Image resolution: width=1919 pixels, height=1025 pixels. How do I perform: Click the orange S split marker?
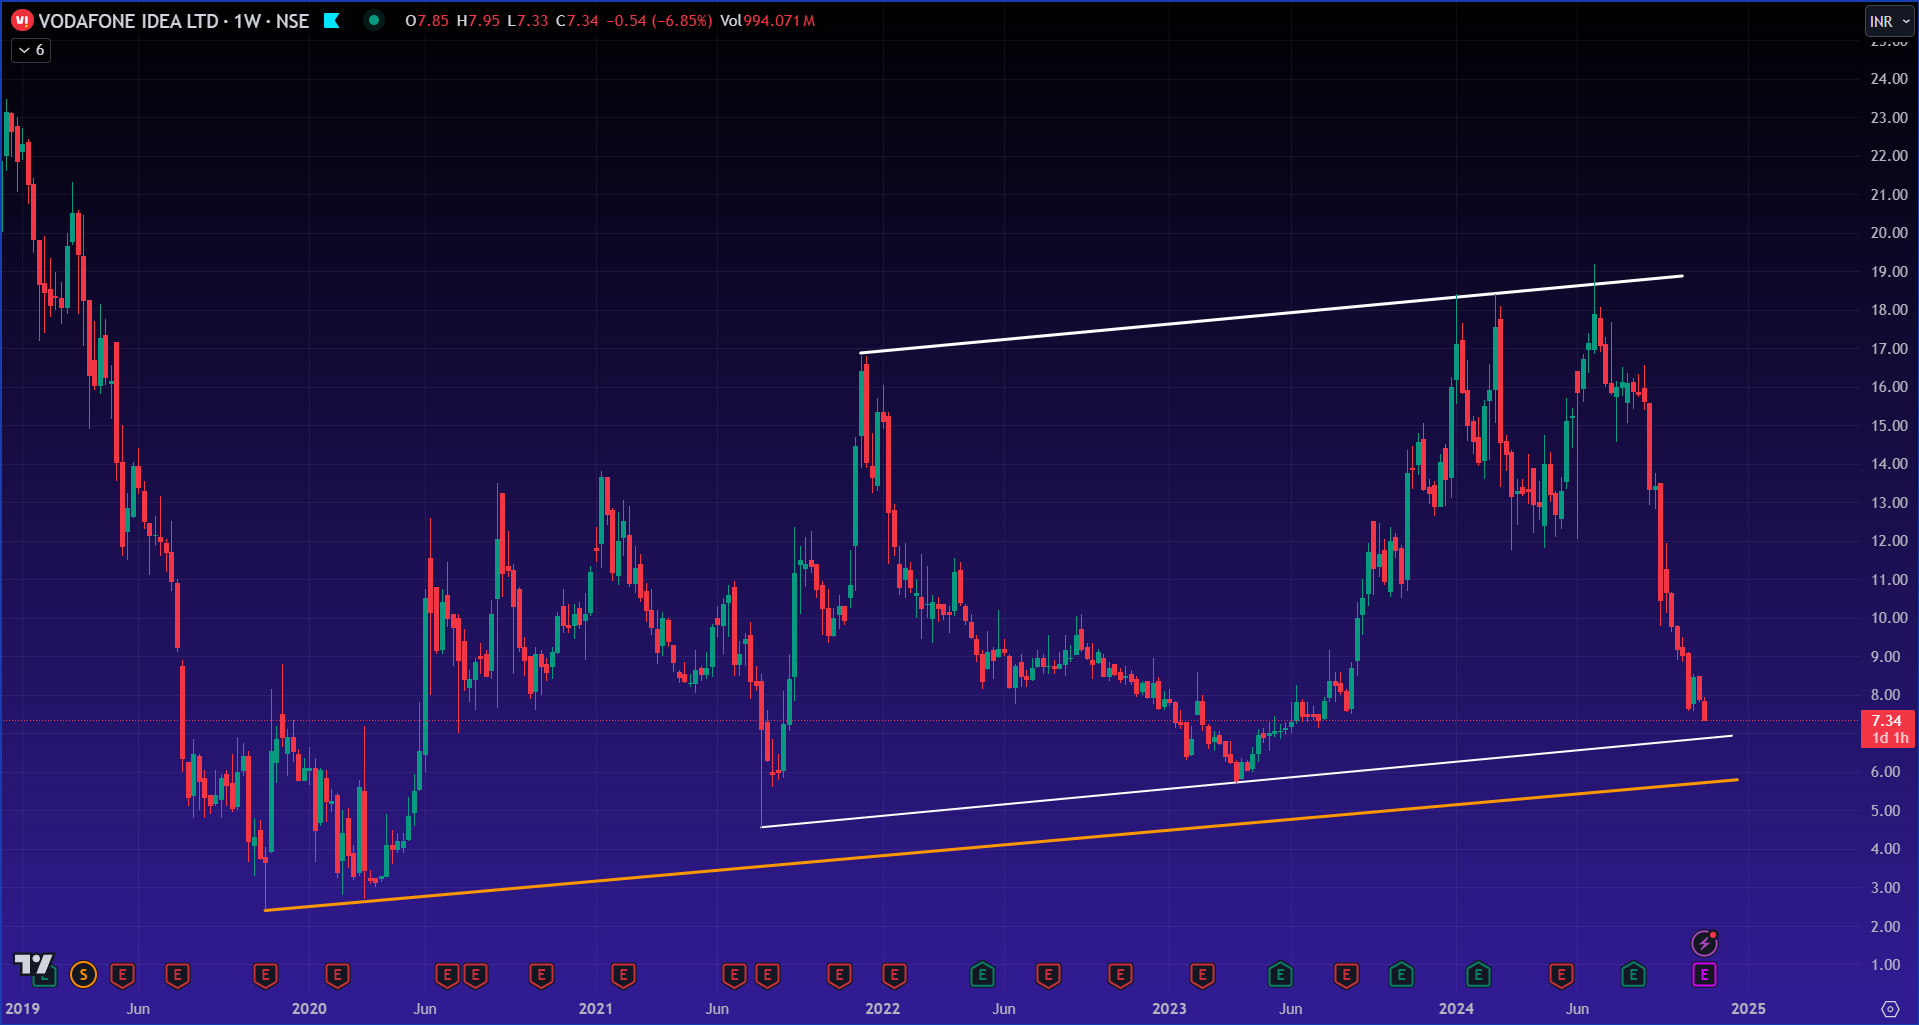coord(84,975)
